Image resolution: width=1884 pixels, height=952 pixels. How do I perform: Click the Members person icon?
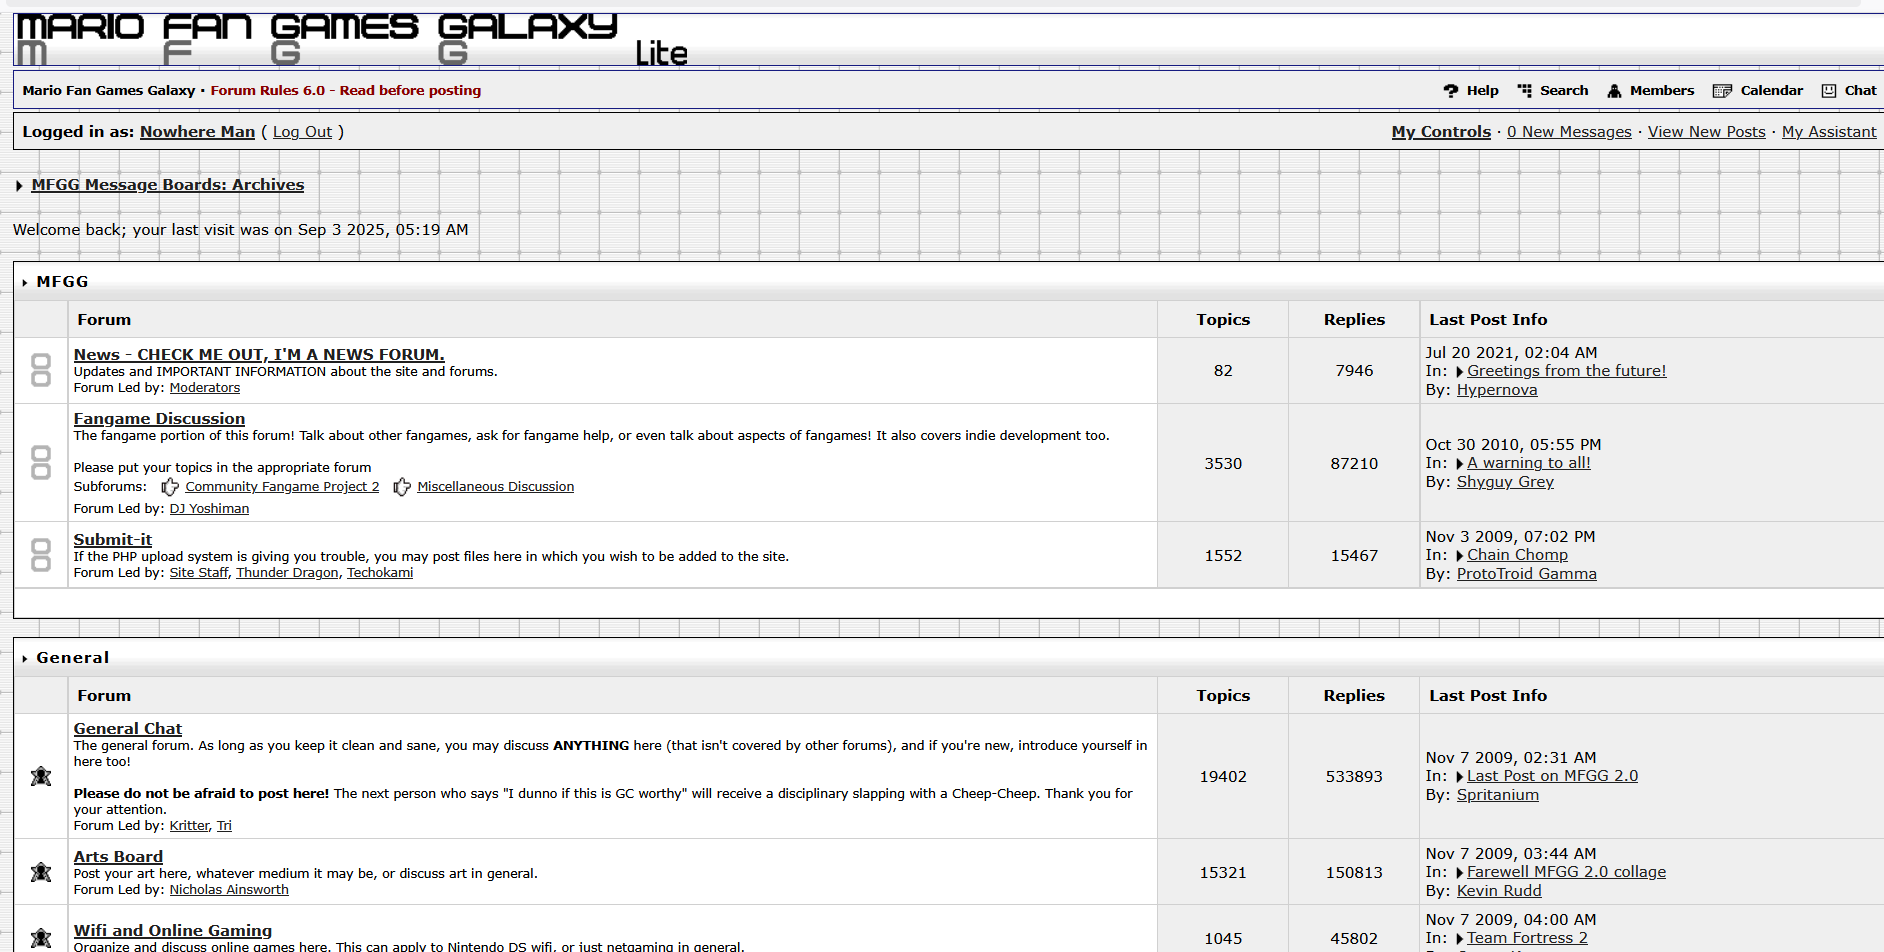point(1614,91)
